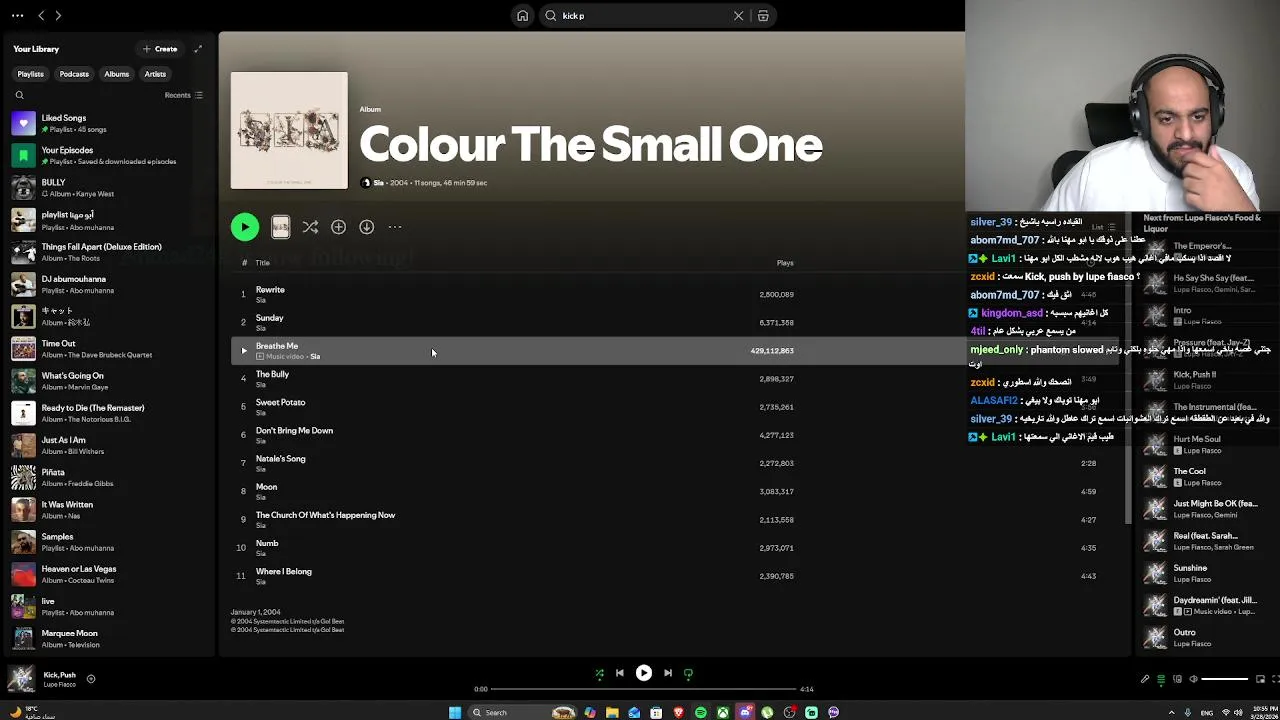This screenshot has height=720, width=1280.
Task: Download the album for offline
Action: (x=366, y=227)
